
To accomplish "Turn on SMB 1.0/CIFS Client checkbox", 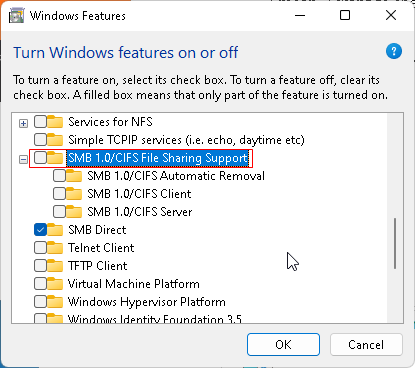I will click(59, 194).
